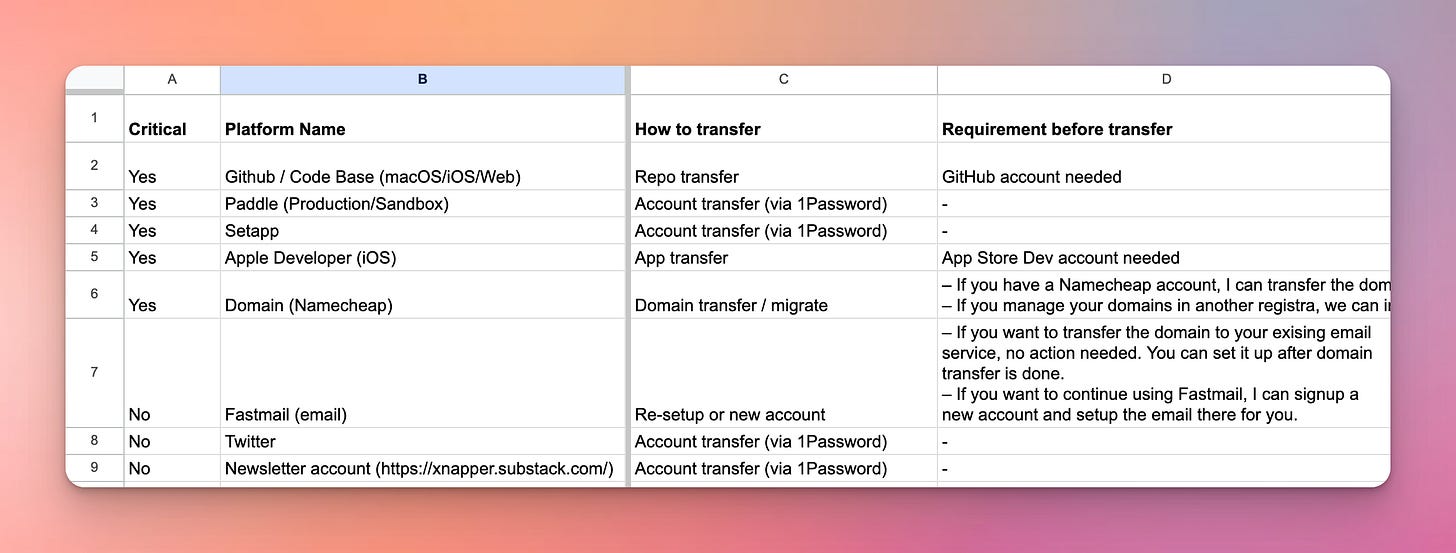
Task: Click the 'Yes' cell in Github row
Action: [x=172, y=166]
